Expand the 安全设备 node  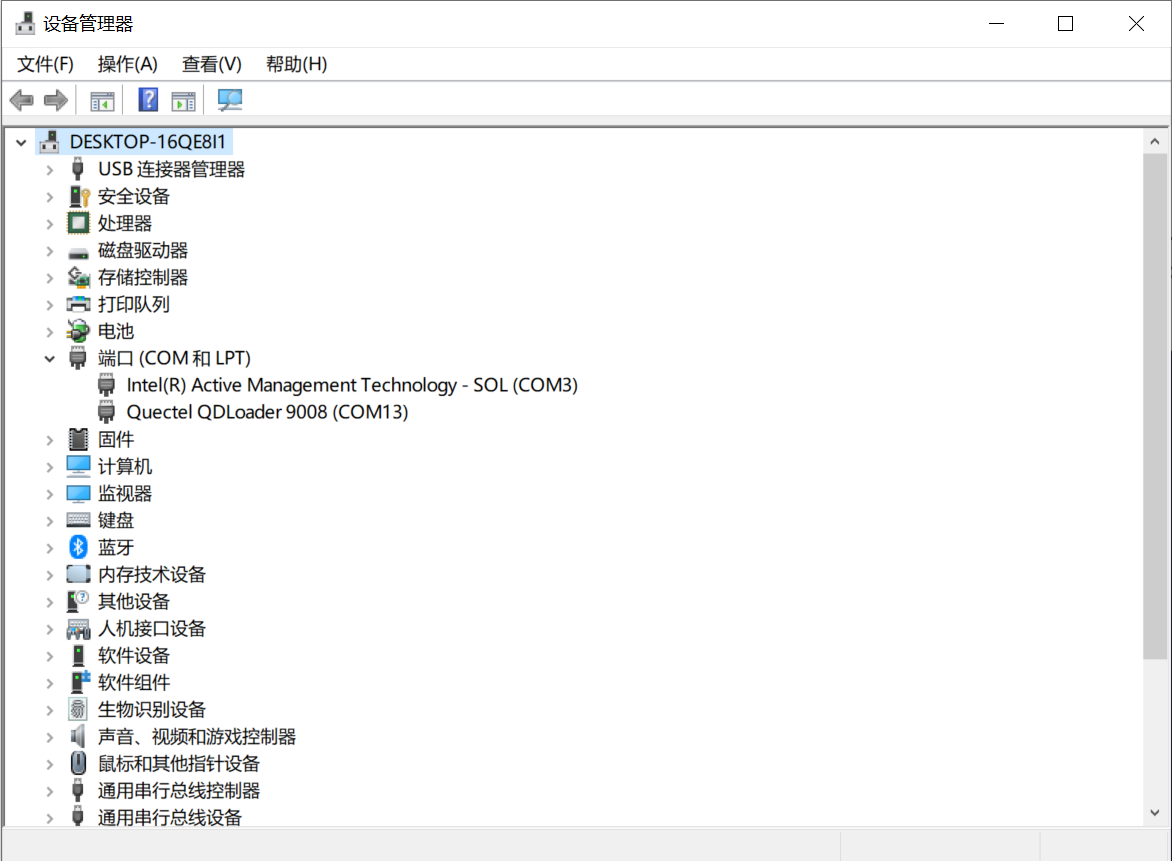pyautogui.click(x=49, y=197)
